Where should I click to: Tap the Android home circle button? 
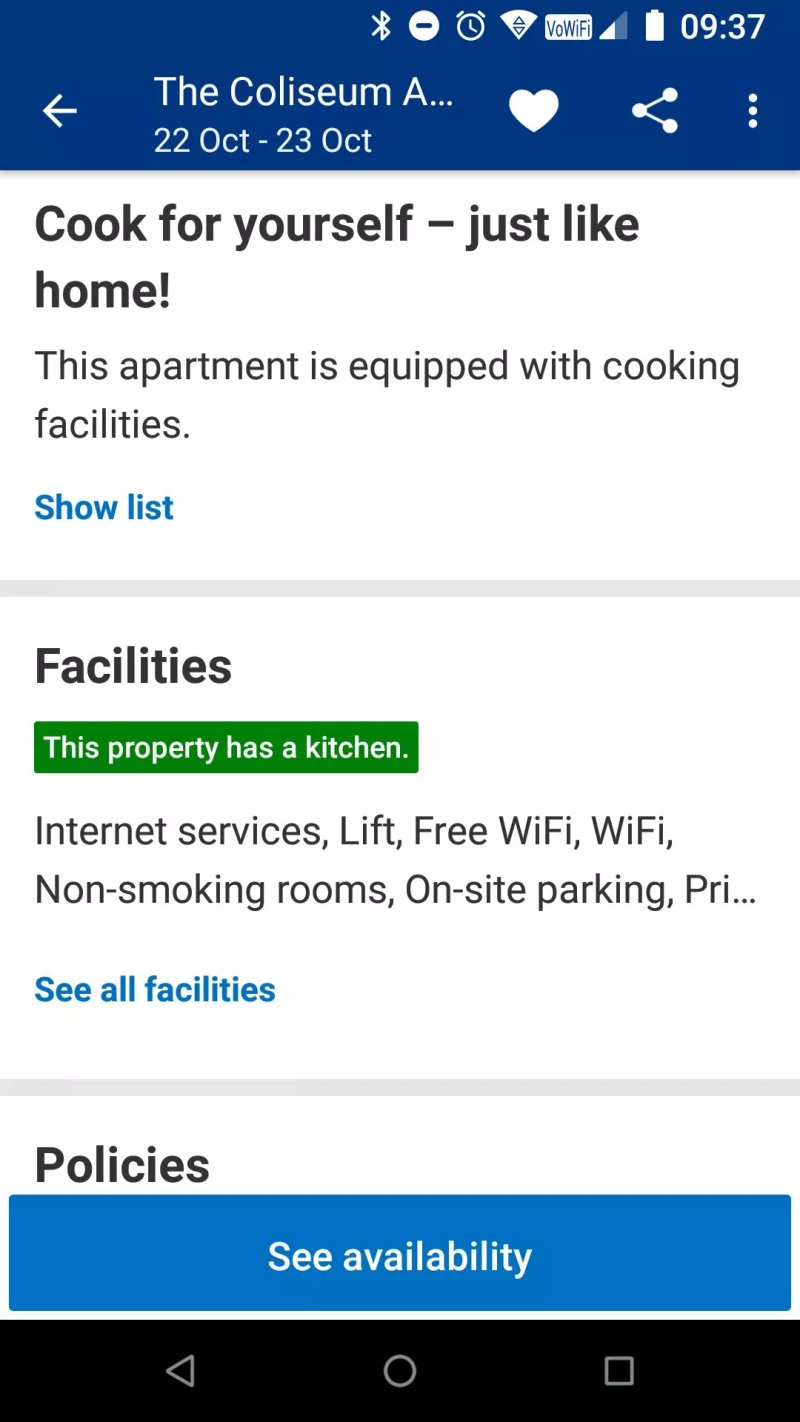coord(400,1371)
